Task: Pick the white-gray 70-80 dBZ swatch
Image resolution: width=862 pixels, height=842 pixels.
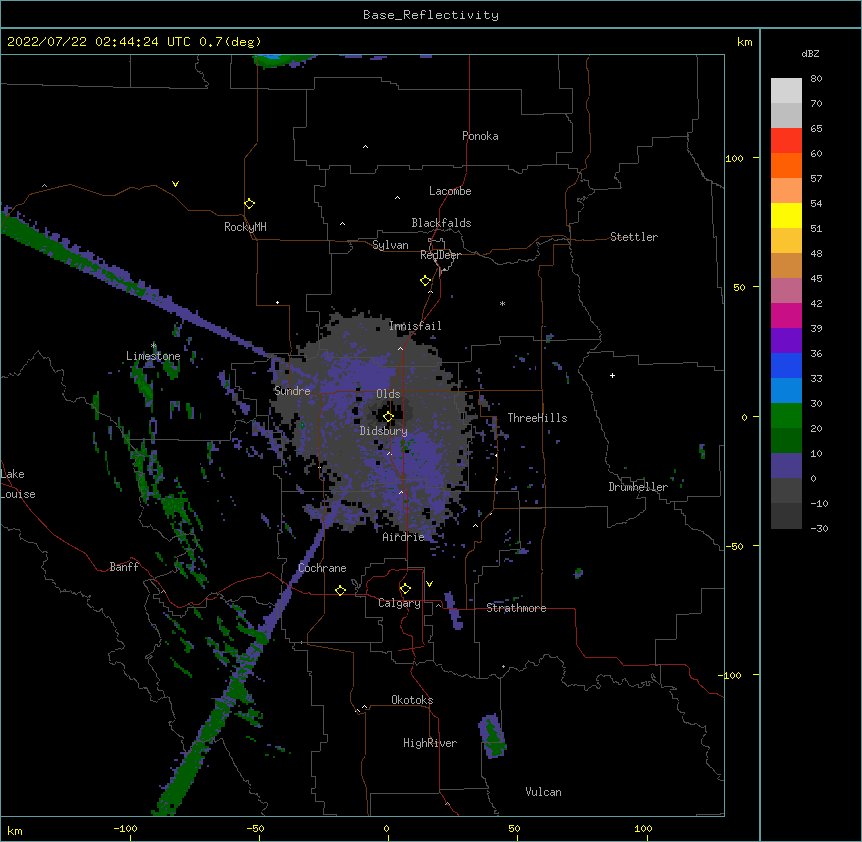Action: (786, 90)
